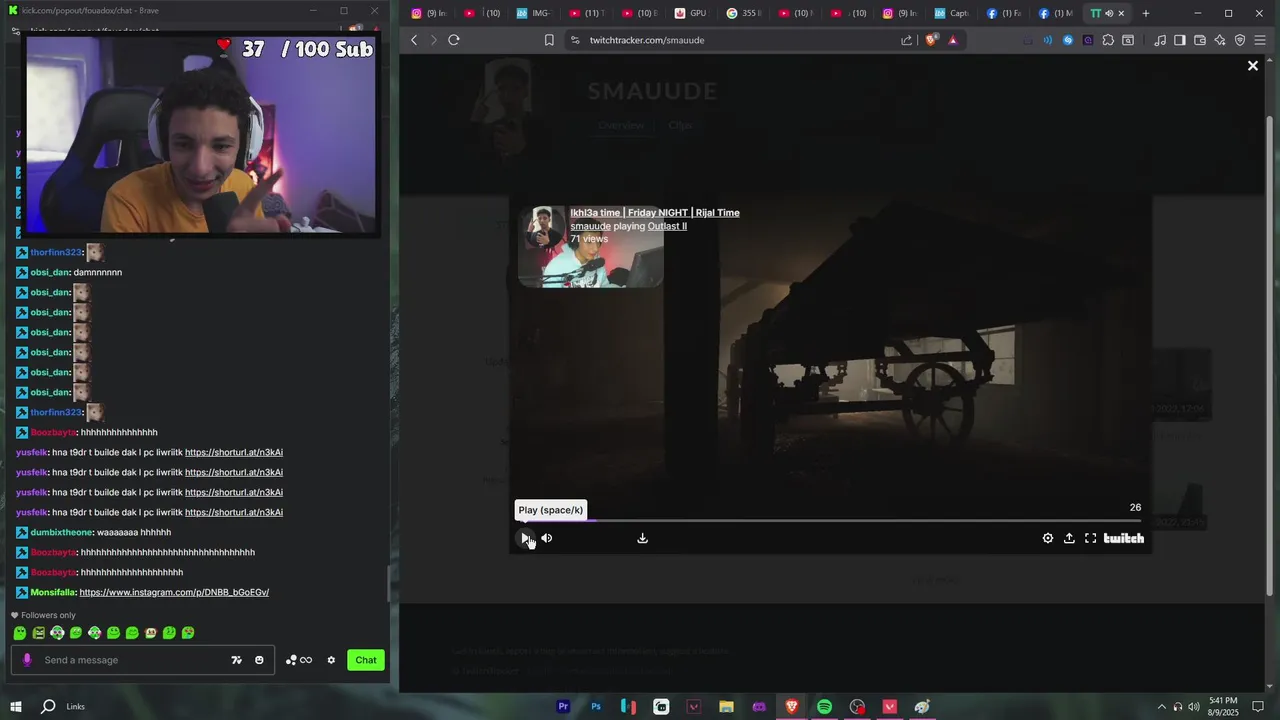Open system volume in the tray
1280x720 pixels.
pos(1193,707)
